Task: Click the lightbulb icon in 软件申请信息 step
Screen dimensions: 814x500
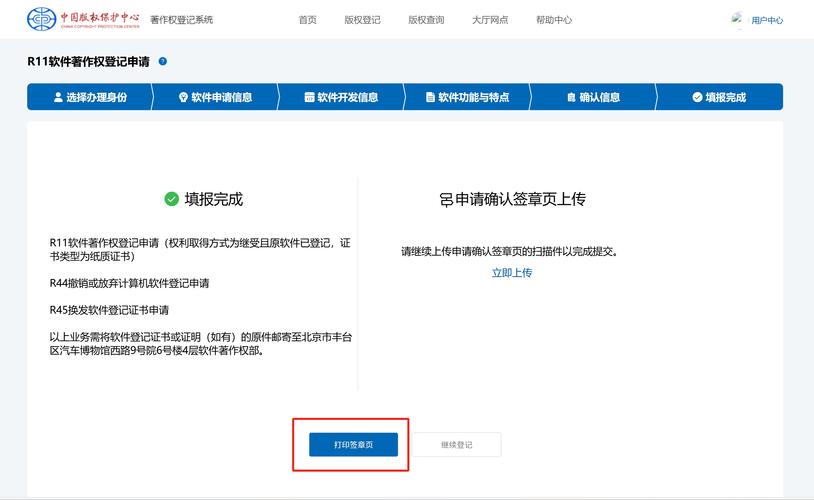Action: click(183, 97)
